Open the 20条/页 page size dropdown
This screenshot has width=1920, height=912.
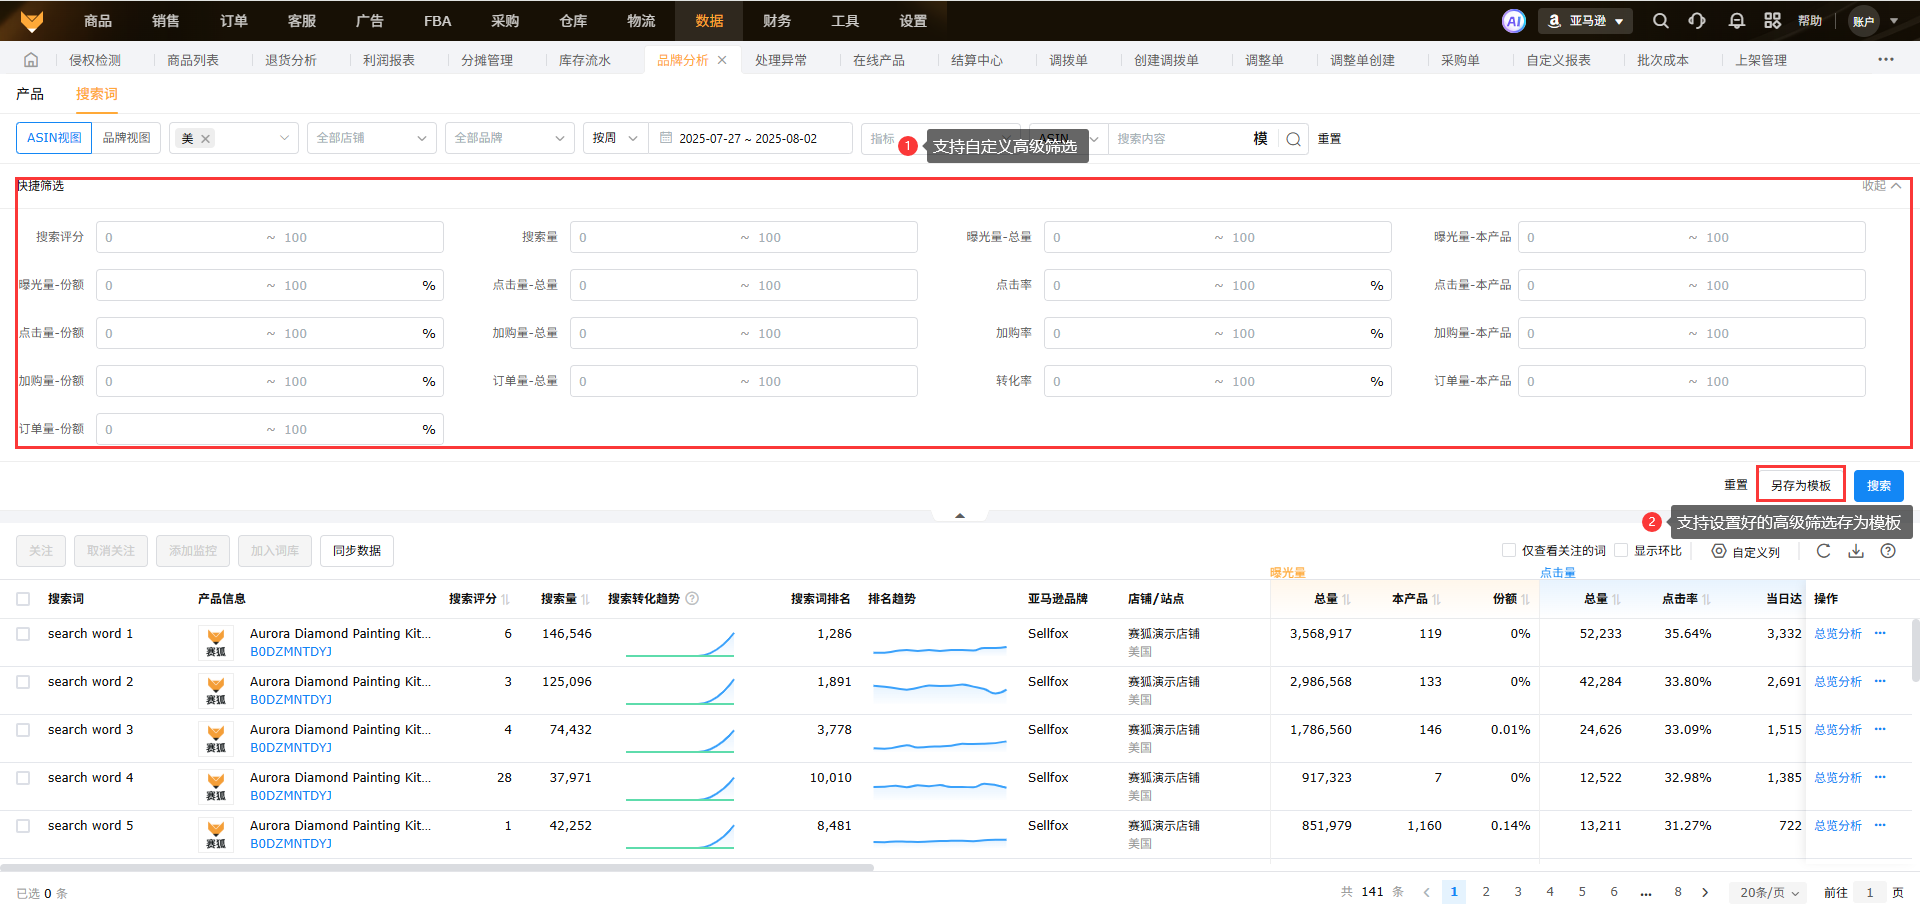click(x=1768, y=892)
